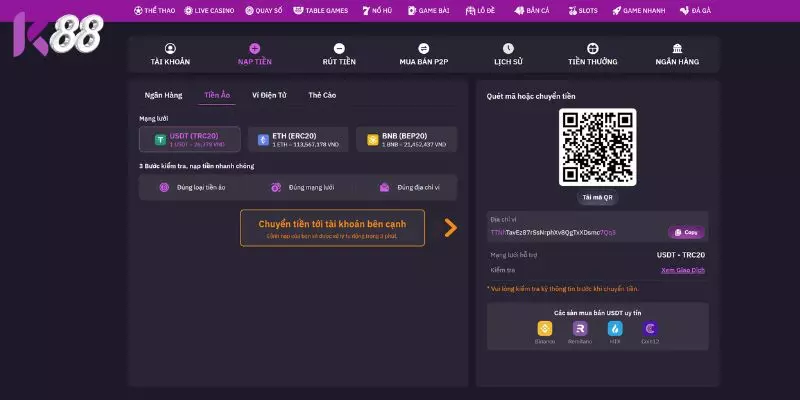This screenshot has width=800, height=400.
Task: Click the Đúng địa chỉ ví icon
Action: (384, 187)
